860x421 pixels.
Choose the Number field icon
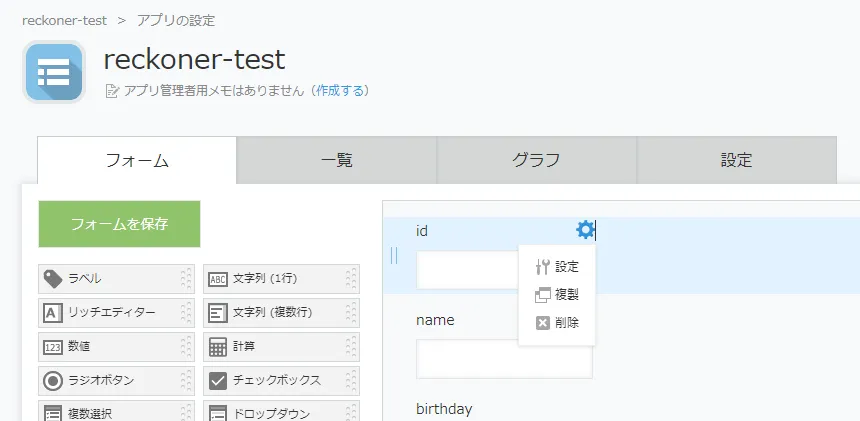pos(53,347)
